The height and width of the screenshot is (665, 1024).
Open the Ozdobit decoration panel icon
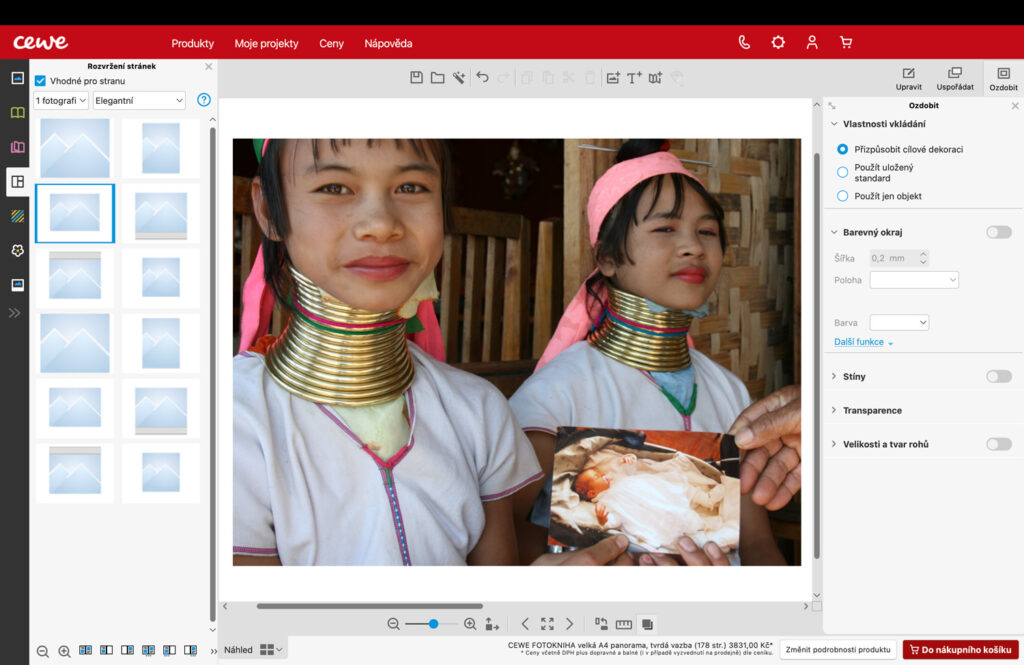pos(1003,78)
